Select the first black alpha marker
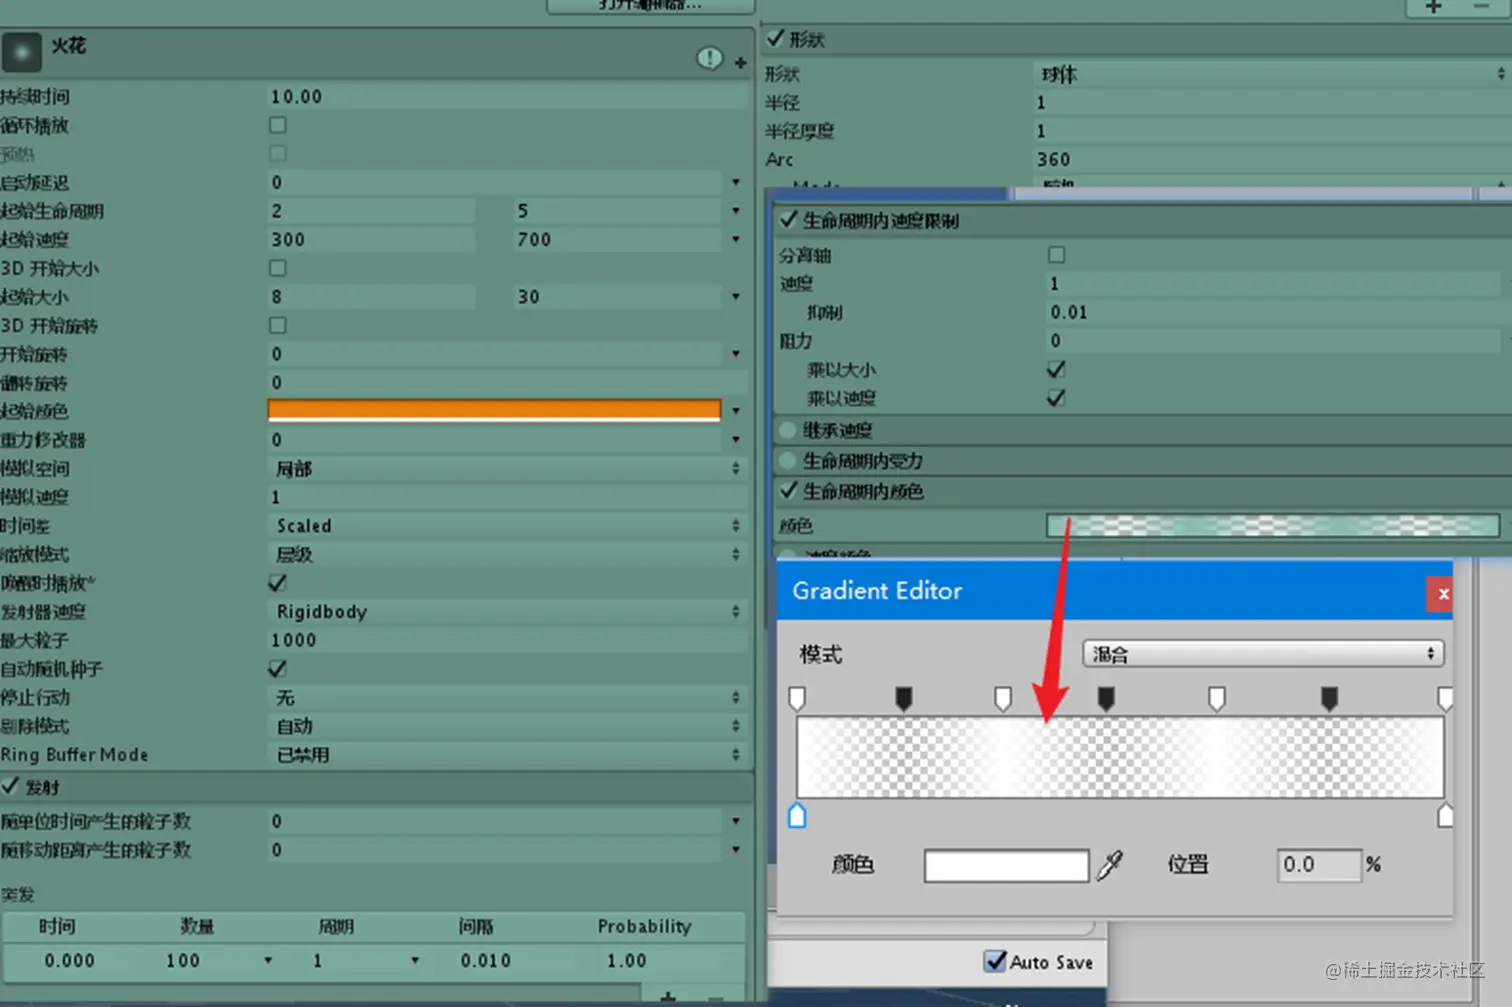This screenshot has height=1007, width=1512. [x=903, y=698]
